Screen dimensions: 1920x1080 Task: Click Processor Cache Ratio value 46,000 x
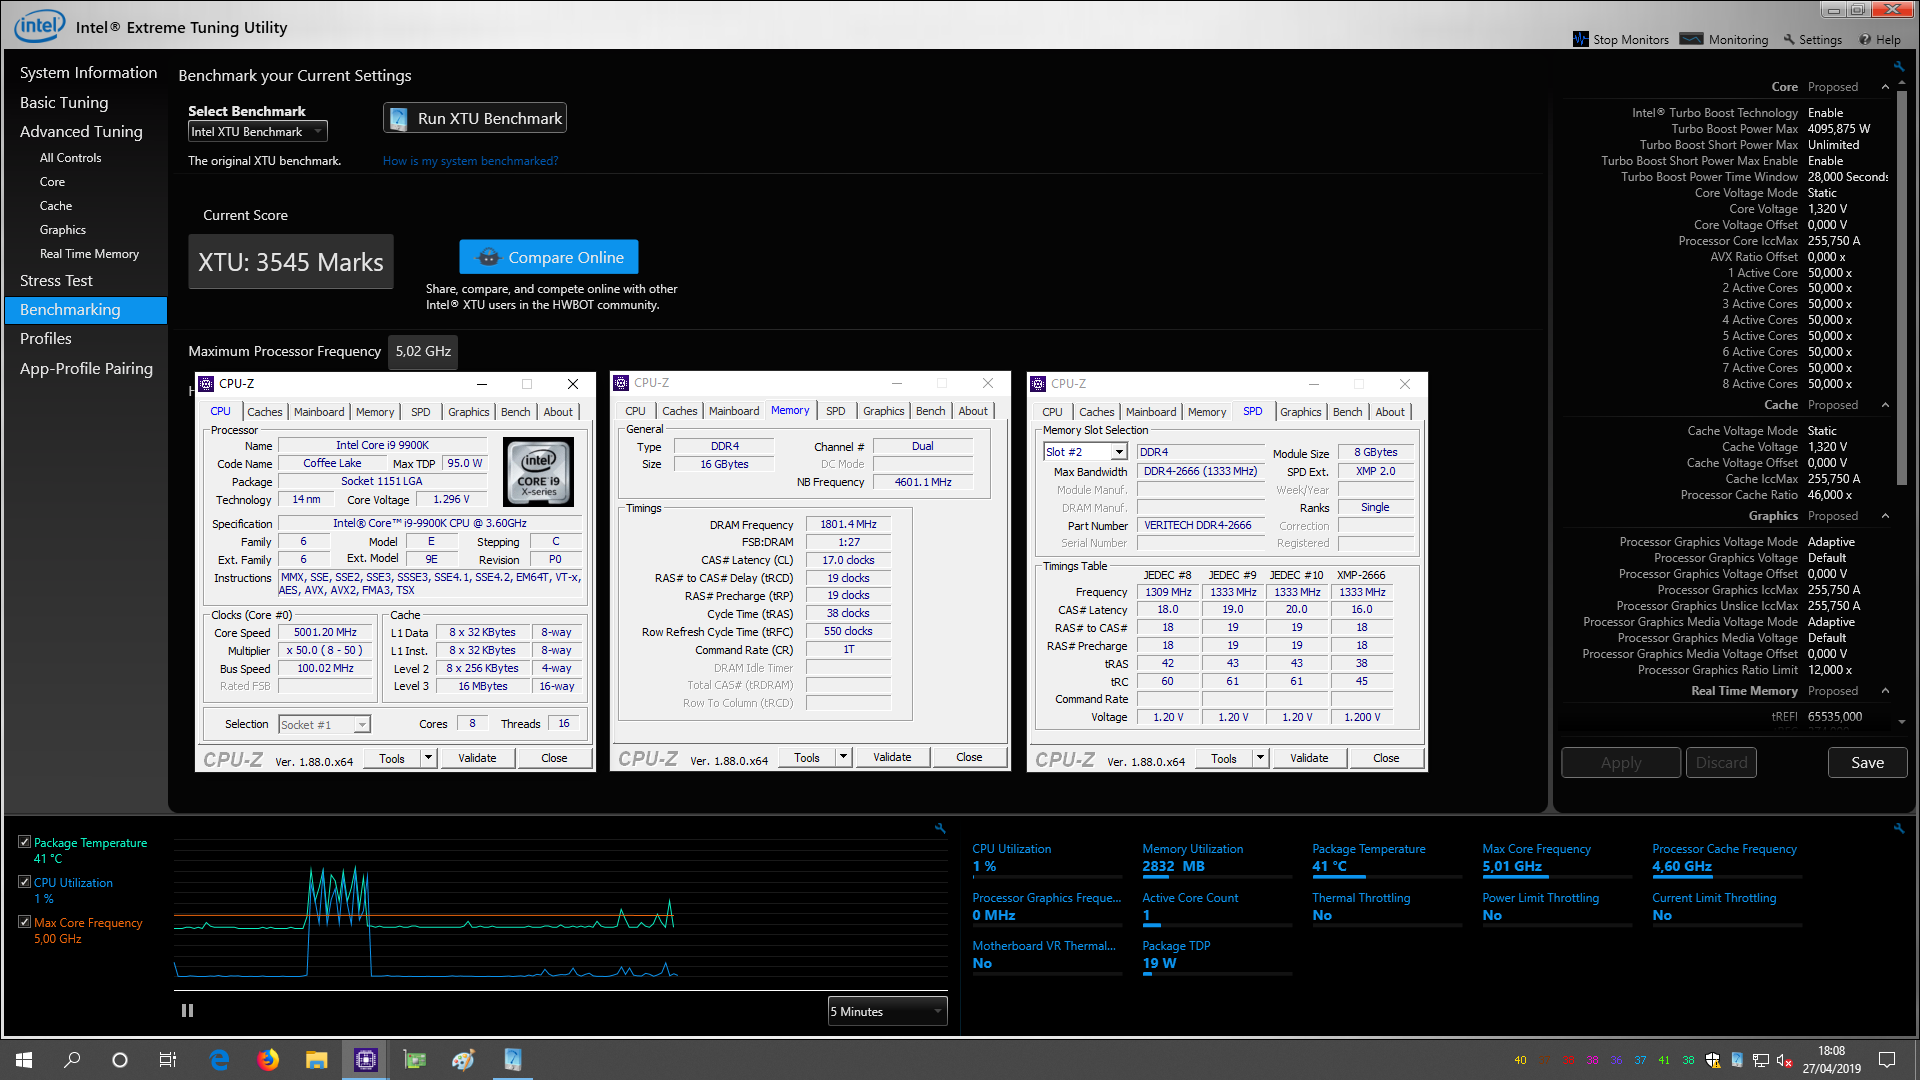pos(1830,495)
